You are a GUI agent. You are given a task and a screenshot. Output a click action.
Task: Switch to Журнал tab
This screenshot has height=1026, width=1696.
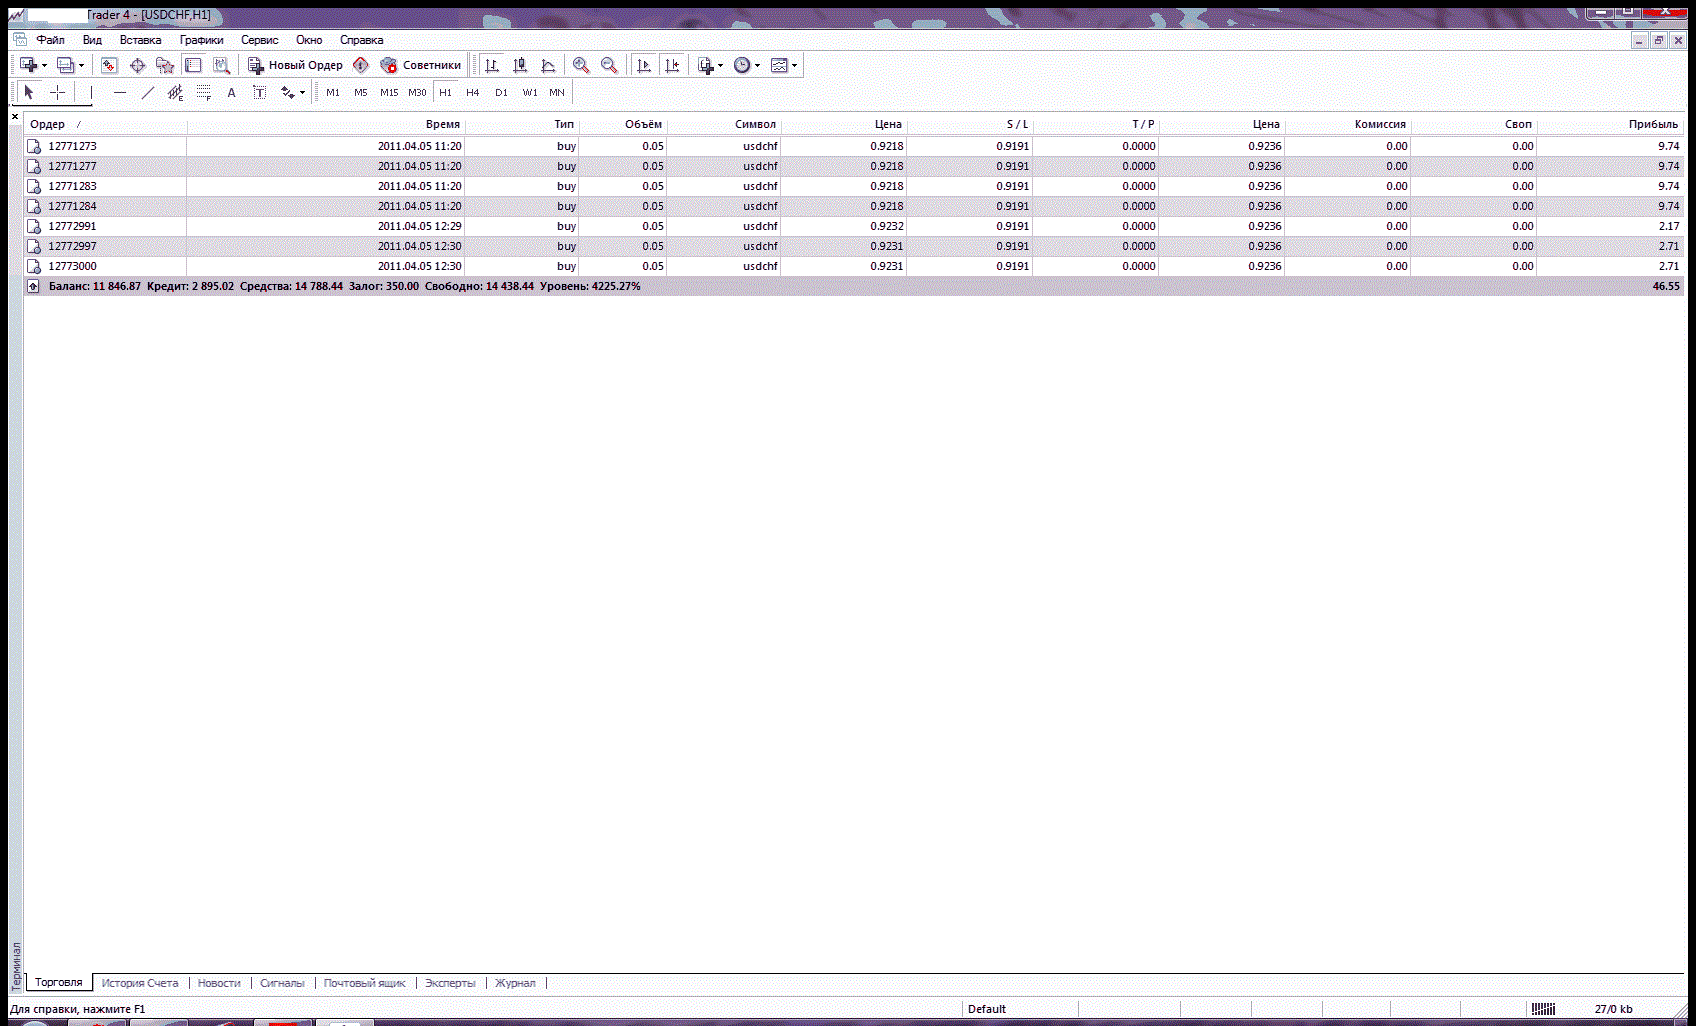(516, 983)
